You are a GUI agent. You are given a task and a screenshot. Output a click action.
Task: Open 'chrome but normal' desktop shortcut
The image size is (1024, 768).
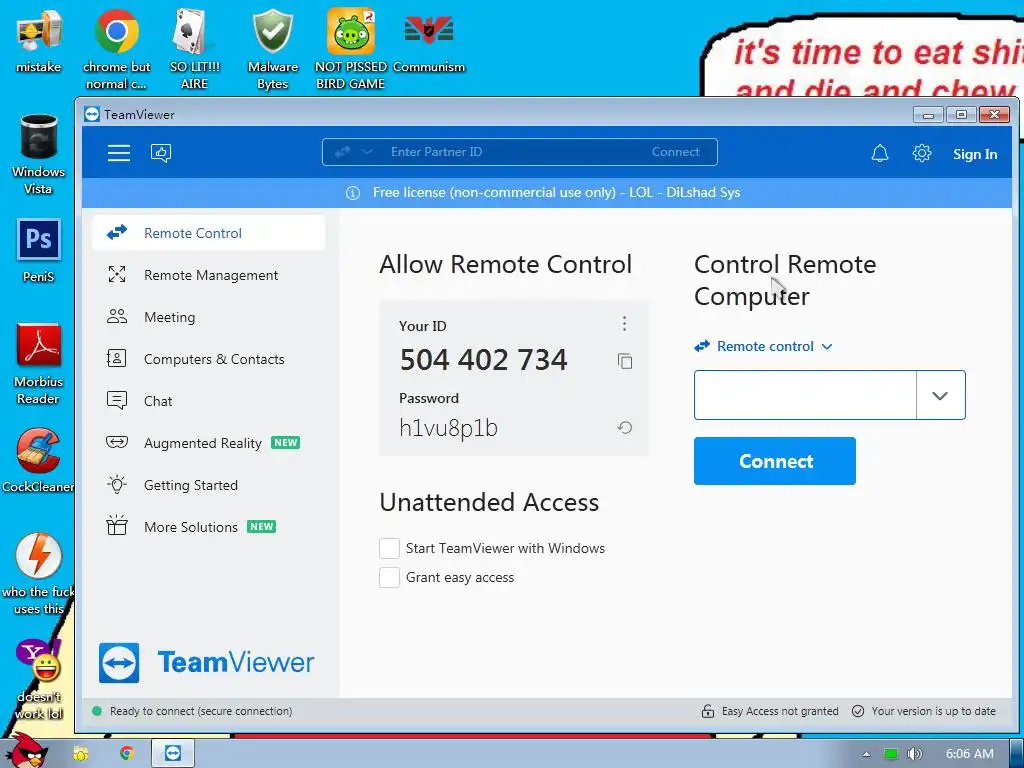tap(116, 49)
